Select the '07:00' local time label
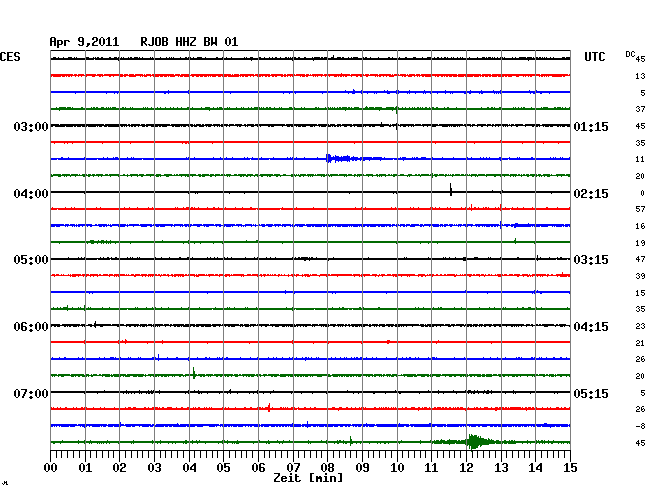The height and width of the screenshot is (494, 650). click(31, 393)
